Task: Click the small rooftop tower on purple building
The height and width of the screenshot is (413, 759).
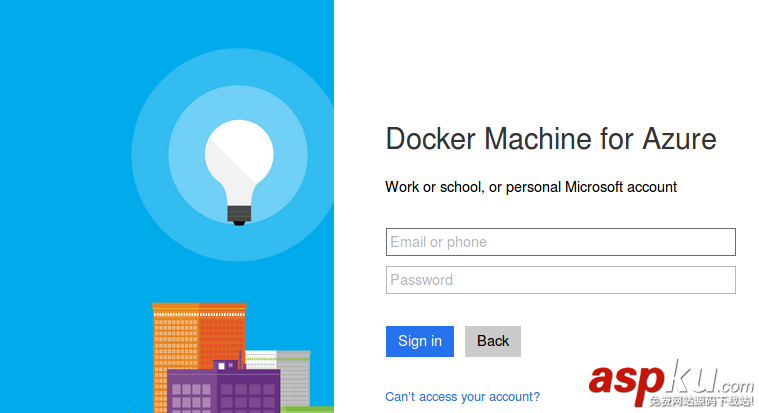Action: point(228,365)
